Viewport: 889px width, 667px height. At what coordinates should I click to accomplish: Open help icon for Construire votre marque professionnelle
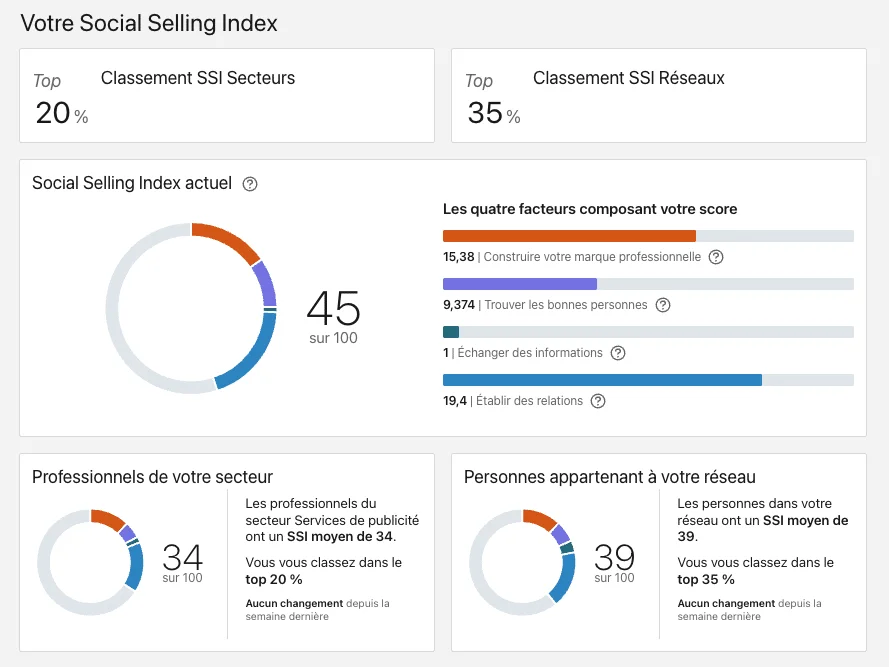(x=716, y=257)
